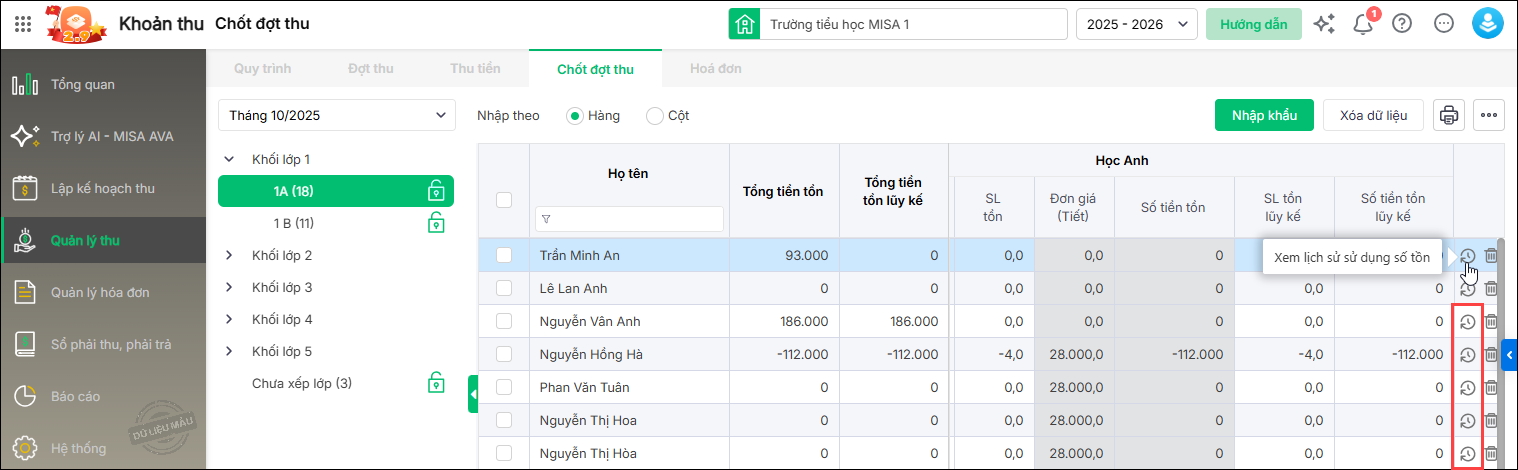Toggle the select-all checkbox in table header

point(504,200)
